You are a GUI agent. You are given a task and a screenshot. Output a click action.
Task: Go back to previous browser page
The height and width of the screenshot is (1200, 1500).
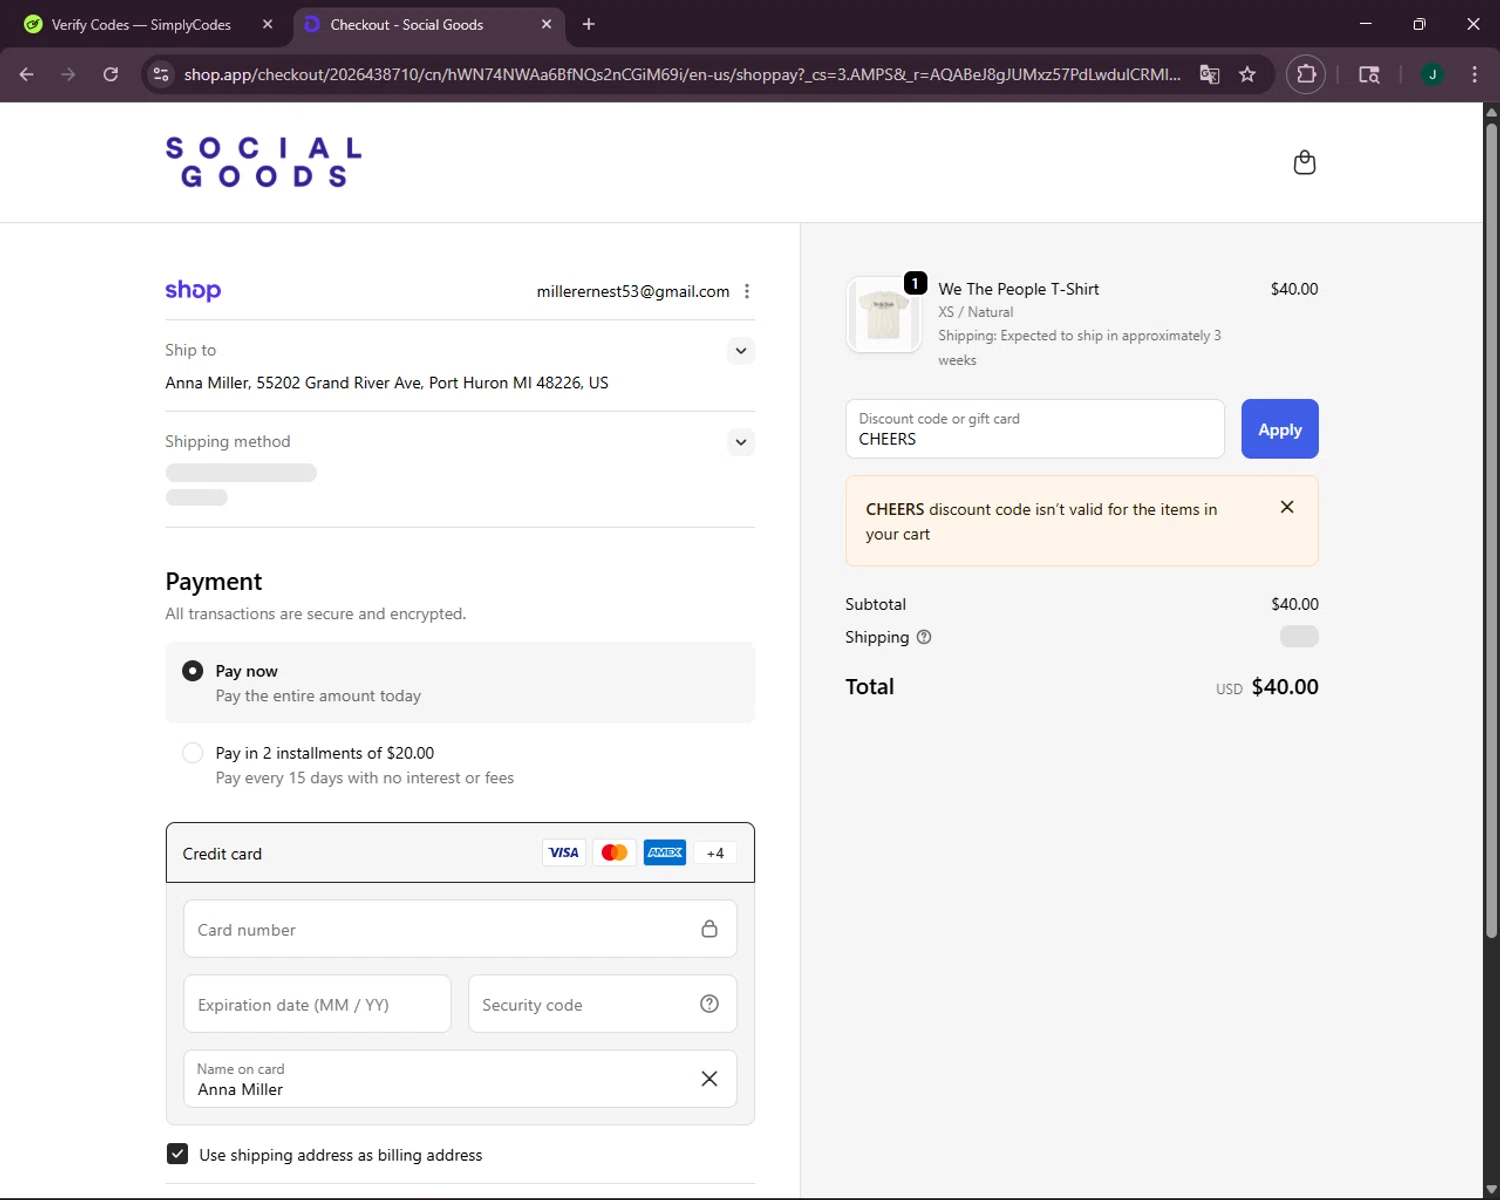(x=27, y=74)
